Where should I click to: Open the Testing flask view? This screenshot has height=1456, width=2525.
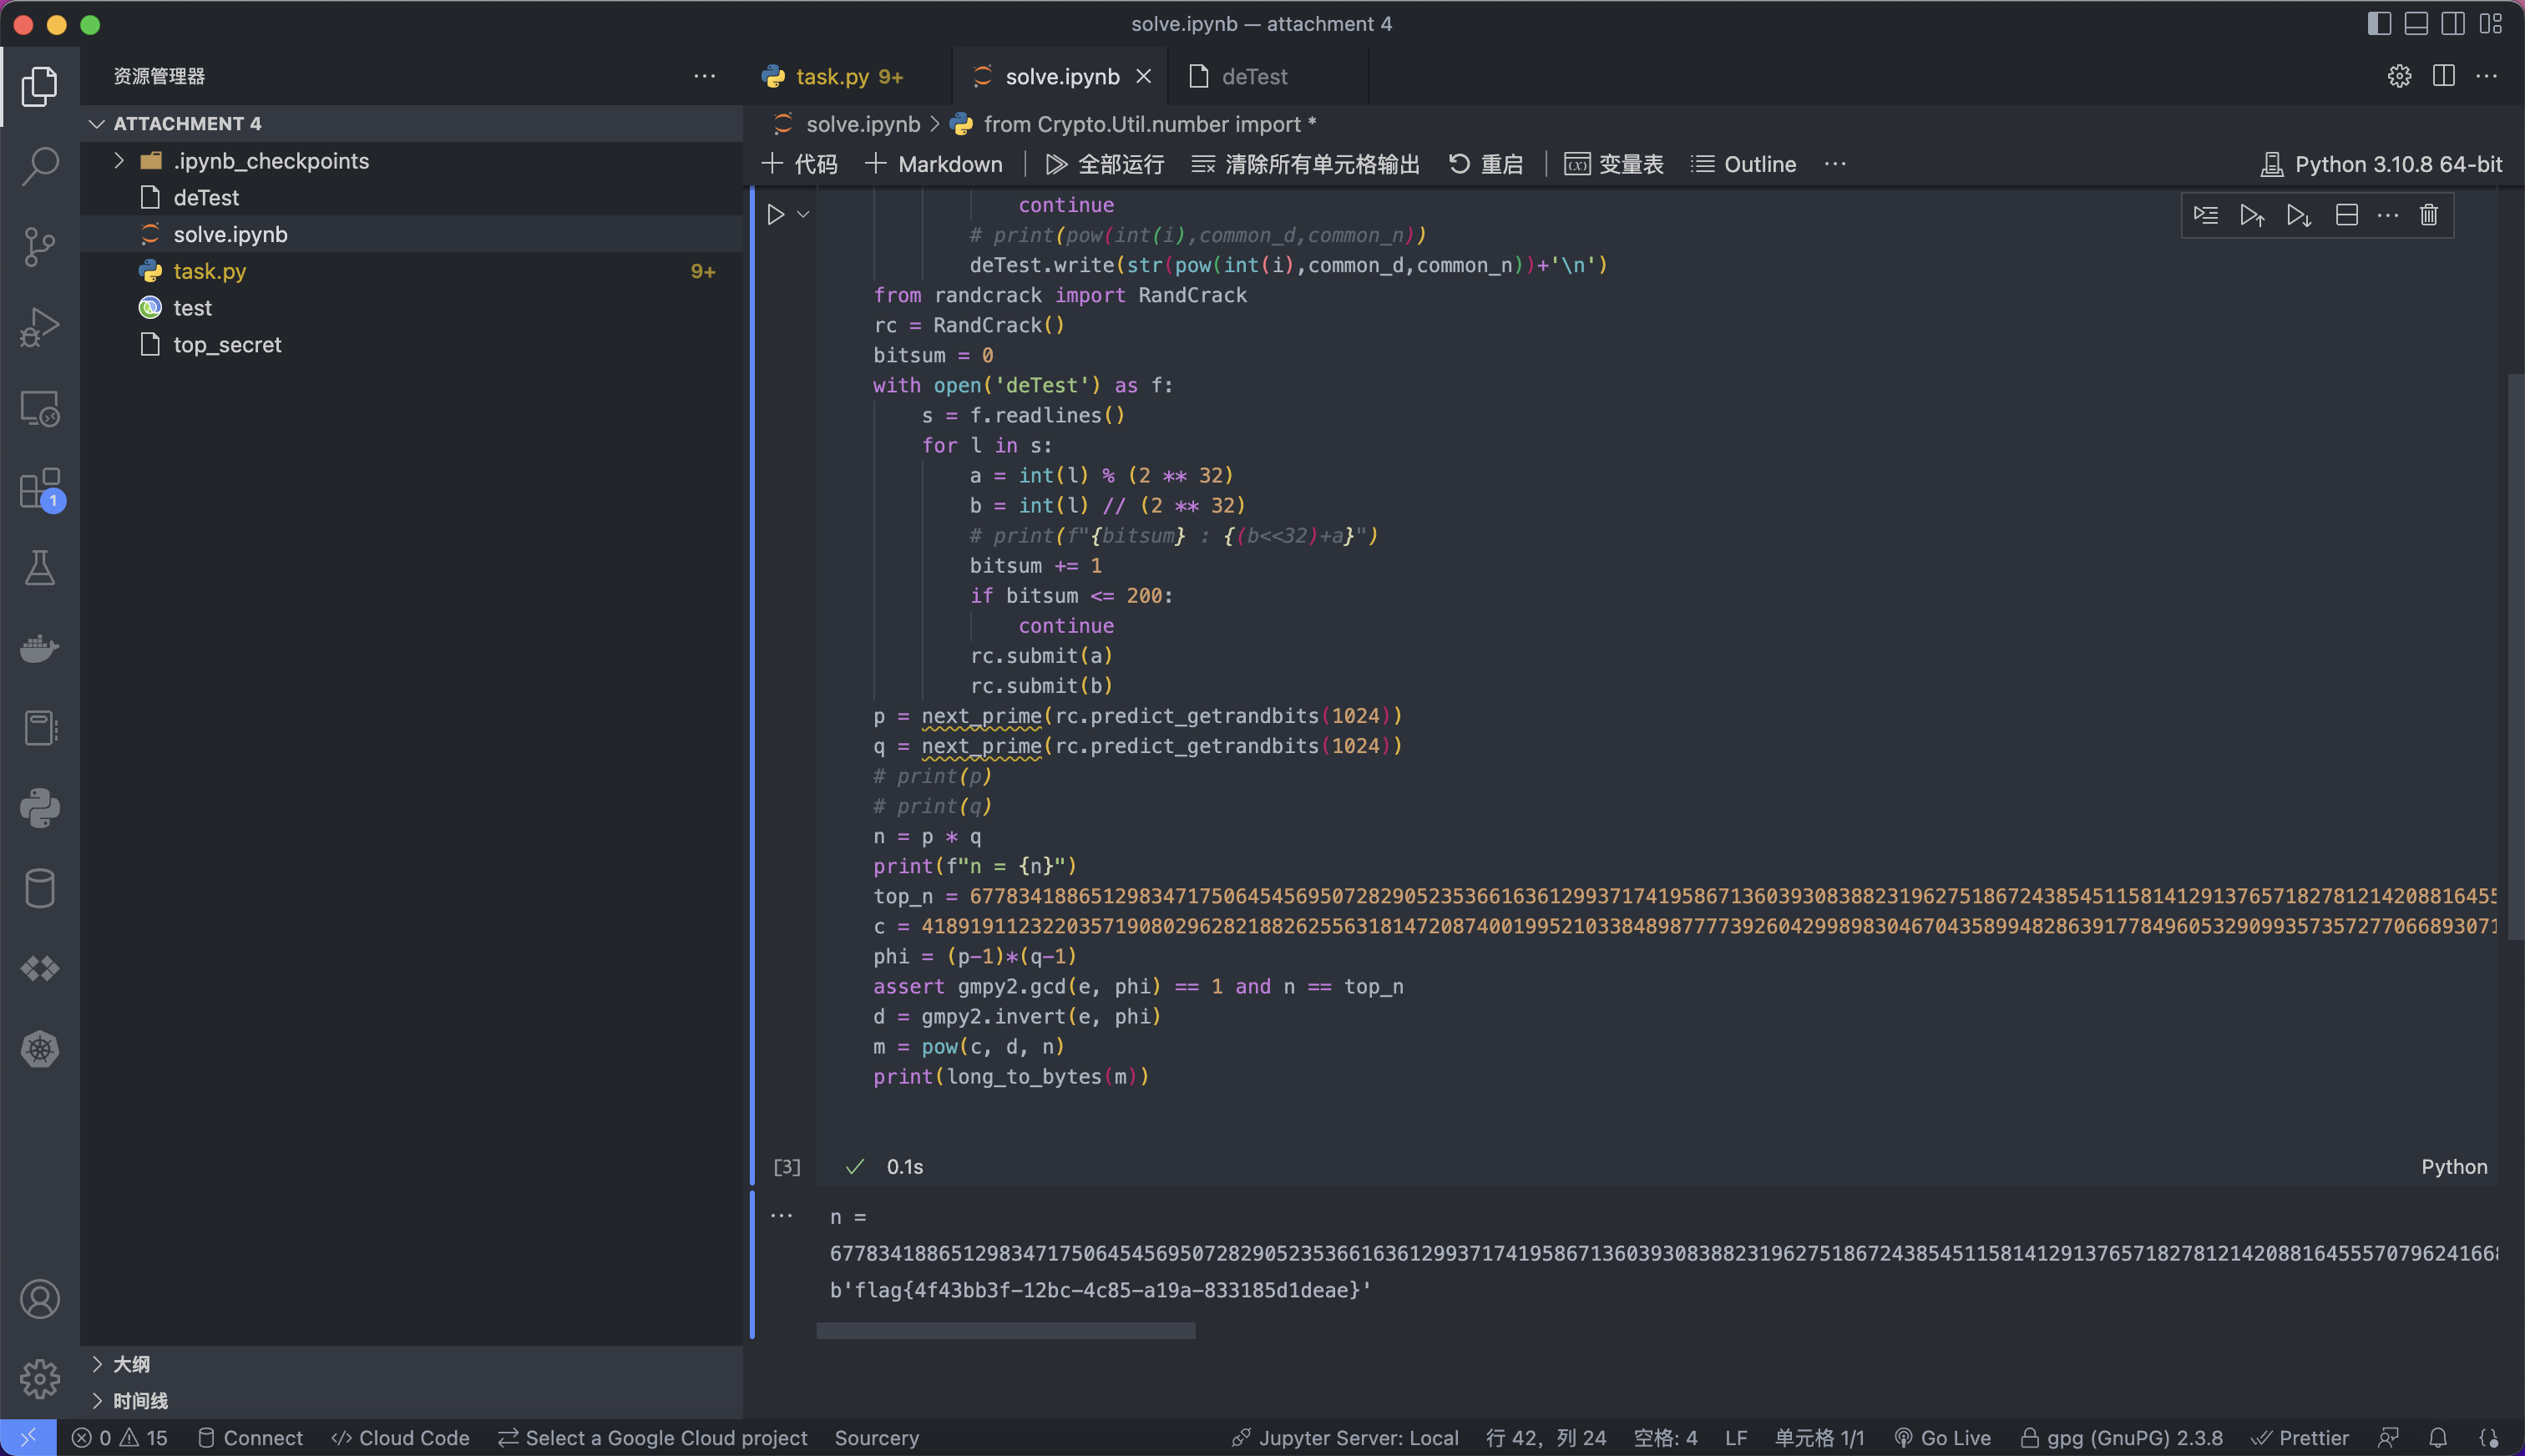click(x=40, y=568)
